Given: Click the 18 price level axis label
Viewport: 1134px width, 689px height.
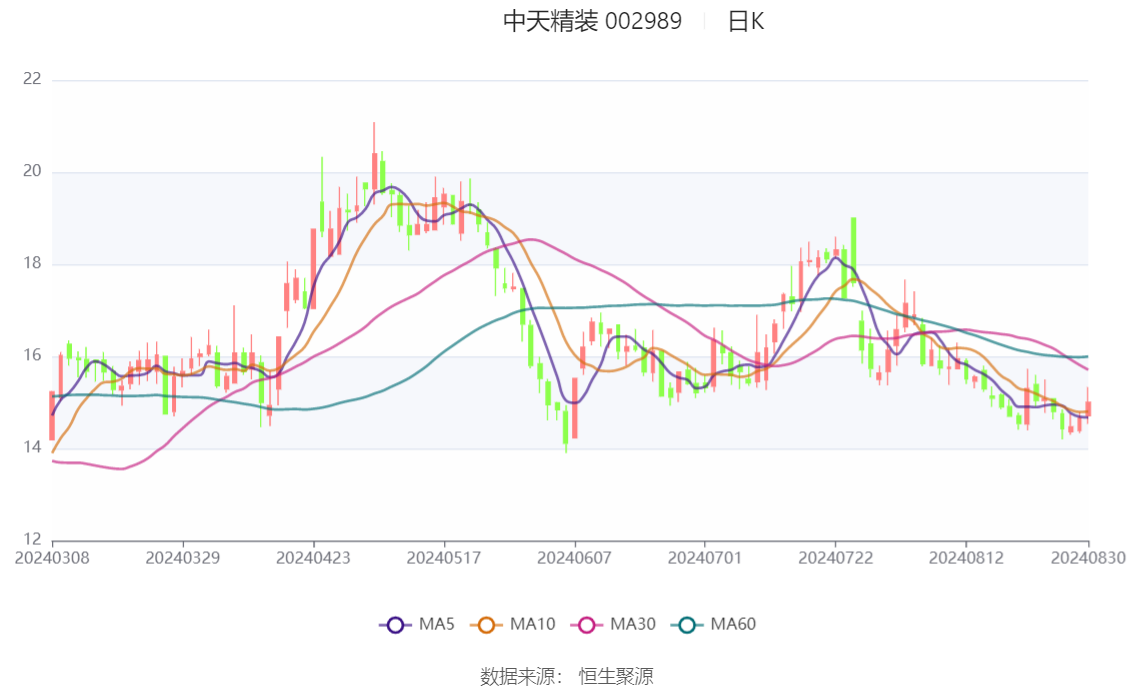Looking at the screenshot, I should pyautogui.click(x=32, y=264).
